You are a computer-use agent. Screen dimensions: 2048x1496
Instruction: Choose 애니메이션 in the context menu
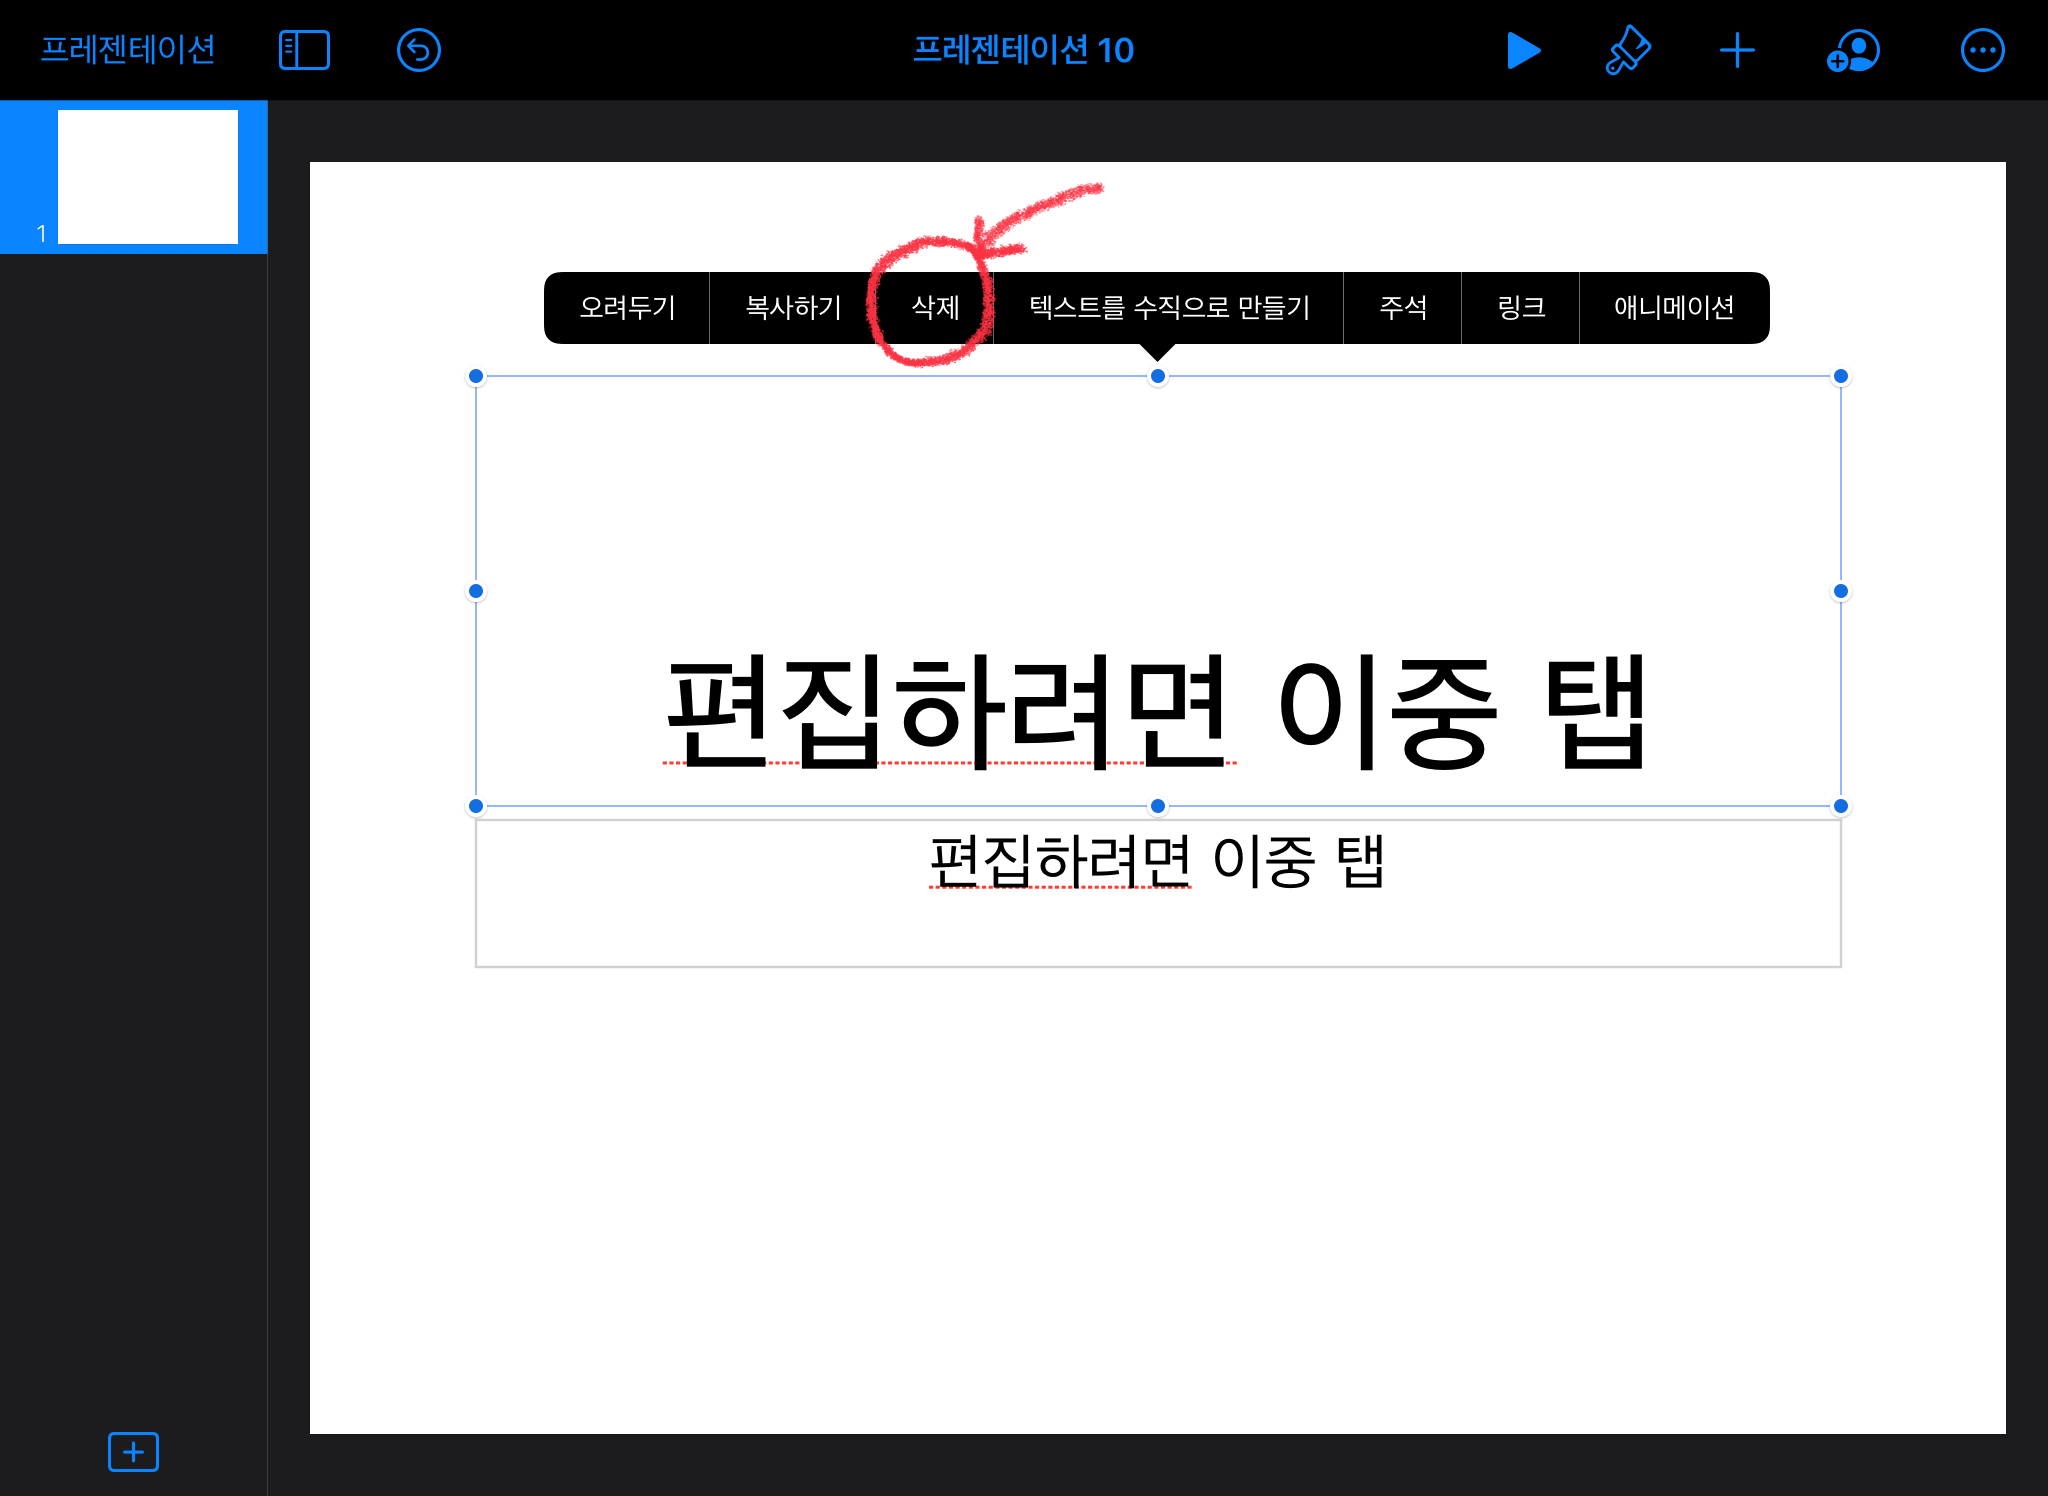pyautogui.click(x=1674, y=308)
